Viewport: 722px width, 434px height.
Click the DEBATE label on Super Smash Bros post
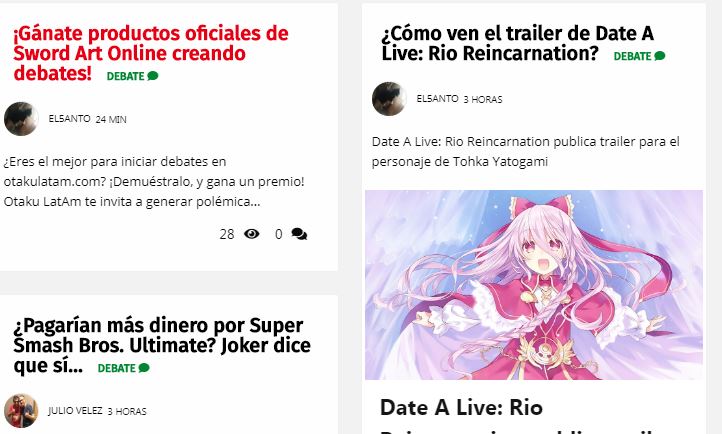coord(116,368)
